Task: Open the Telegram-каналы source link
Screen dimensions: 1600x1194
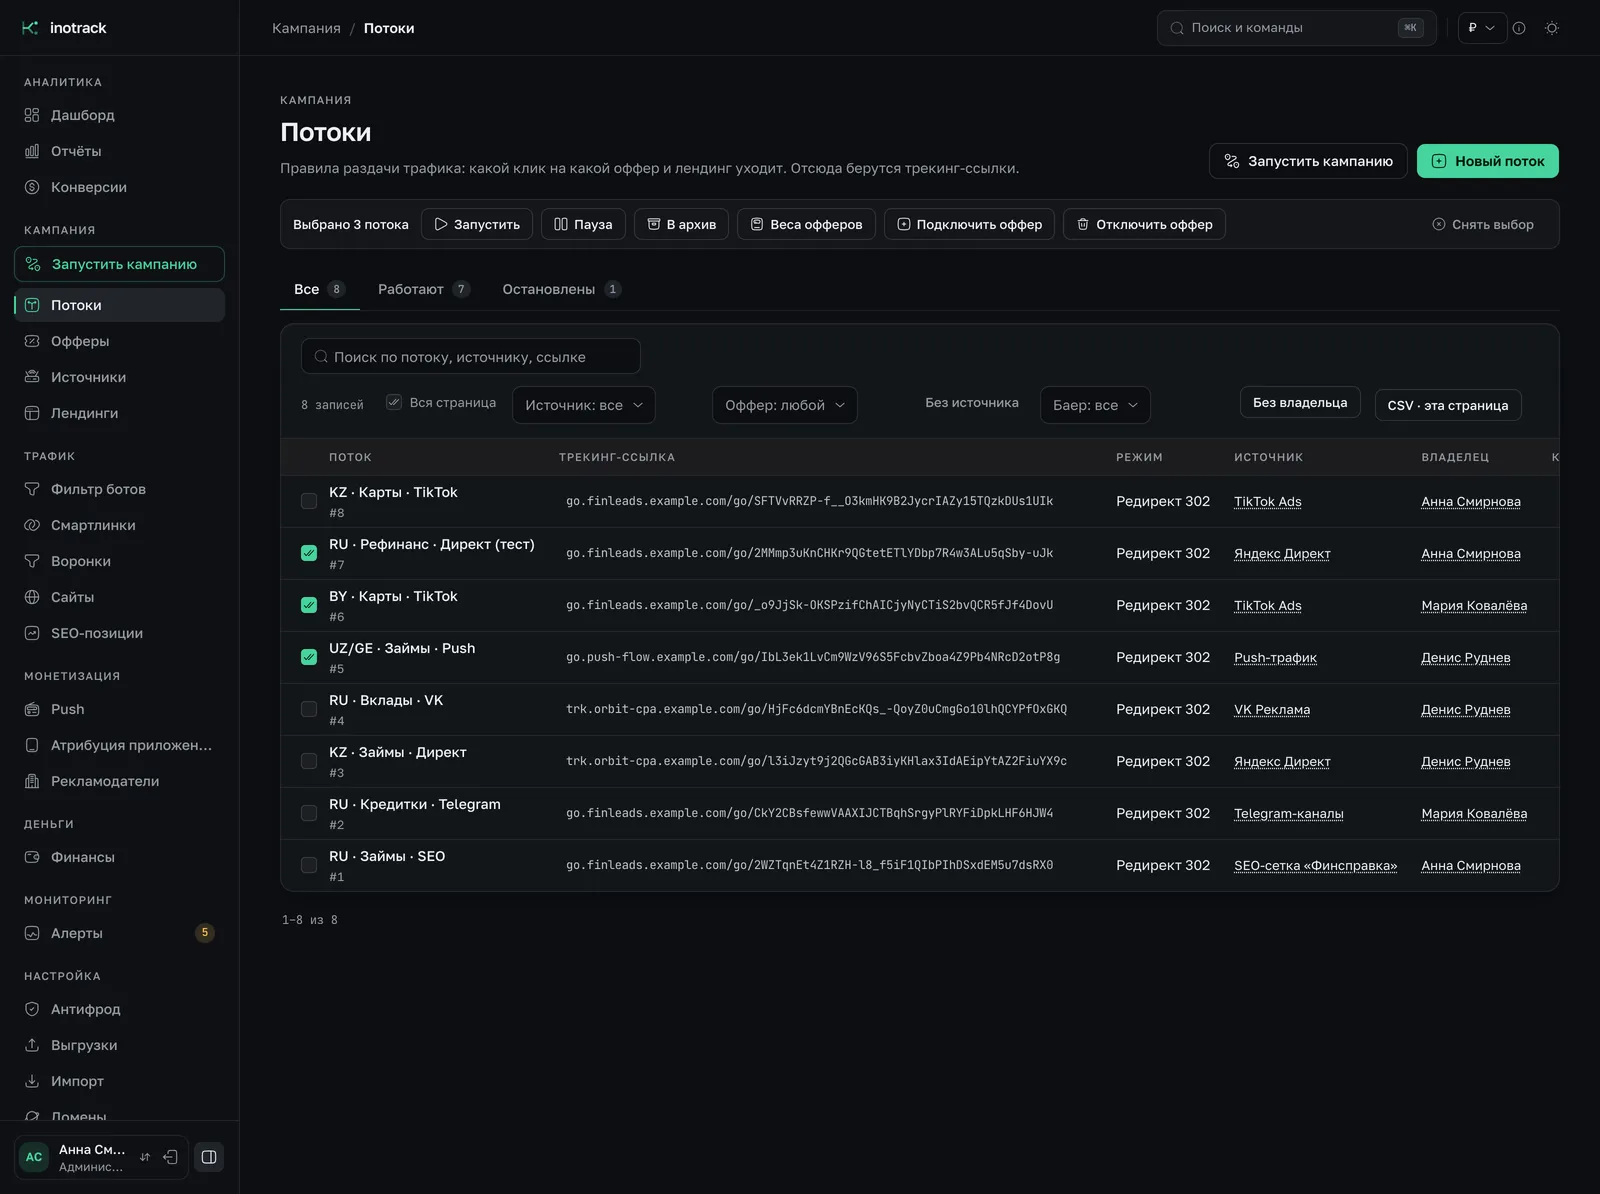Action: pyautogui.click(x=1289, y=813)
